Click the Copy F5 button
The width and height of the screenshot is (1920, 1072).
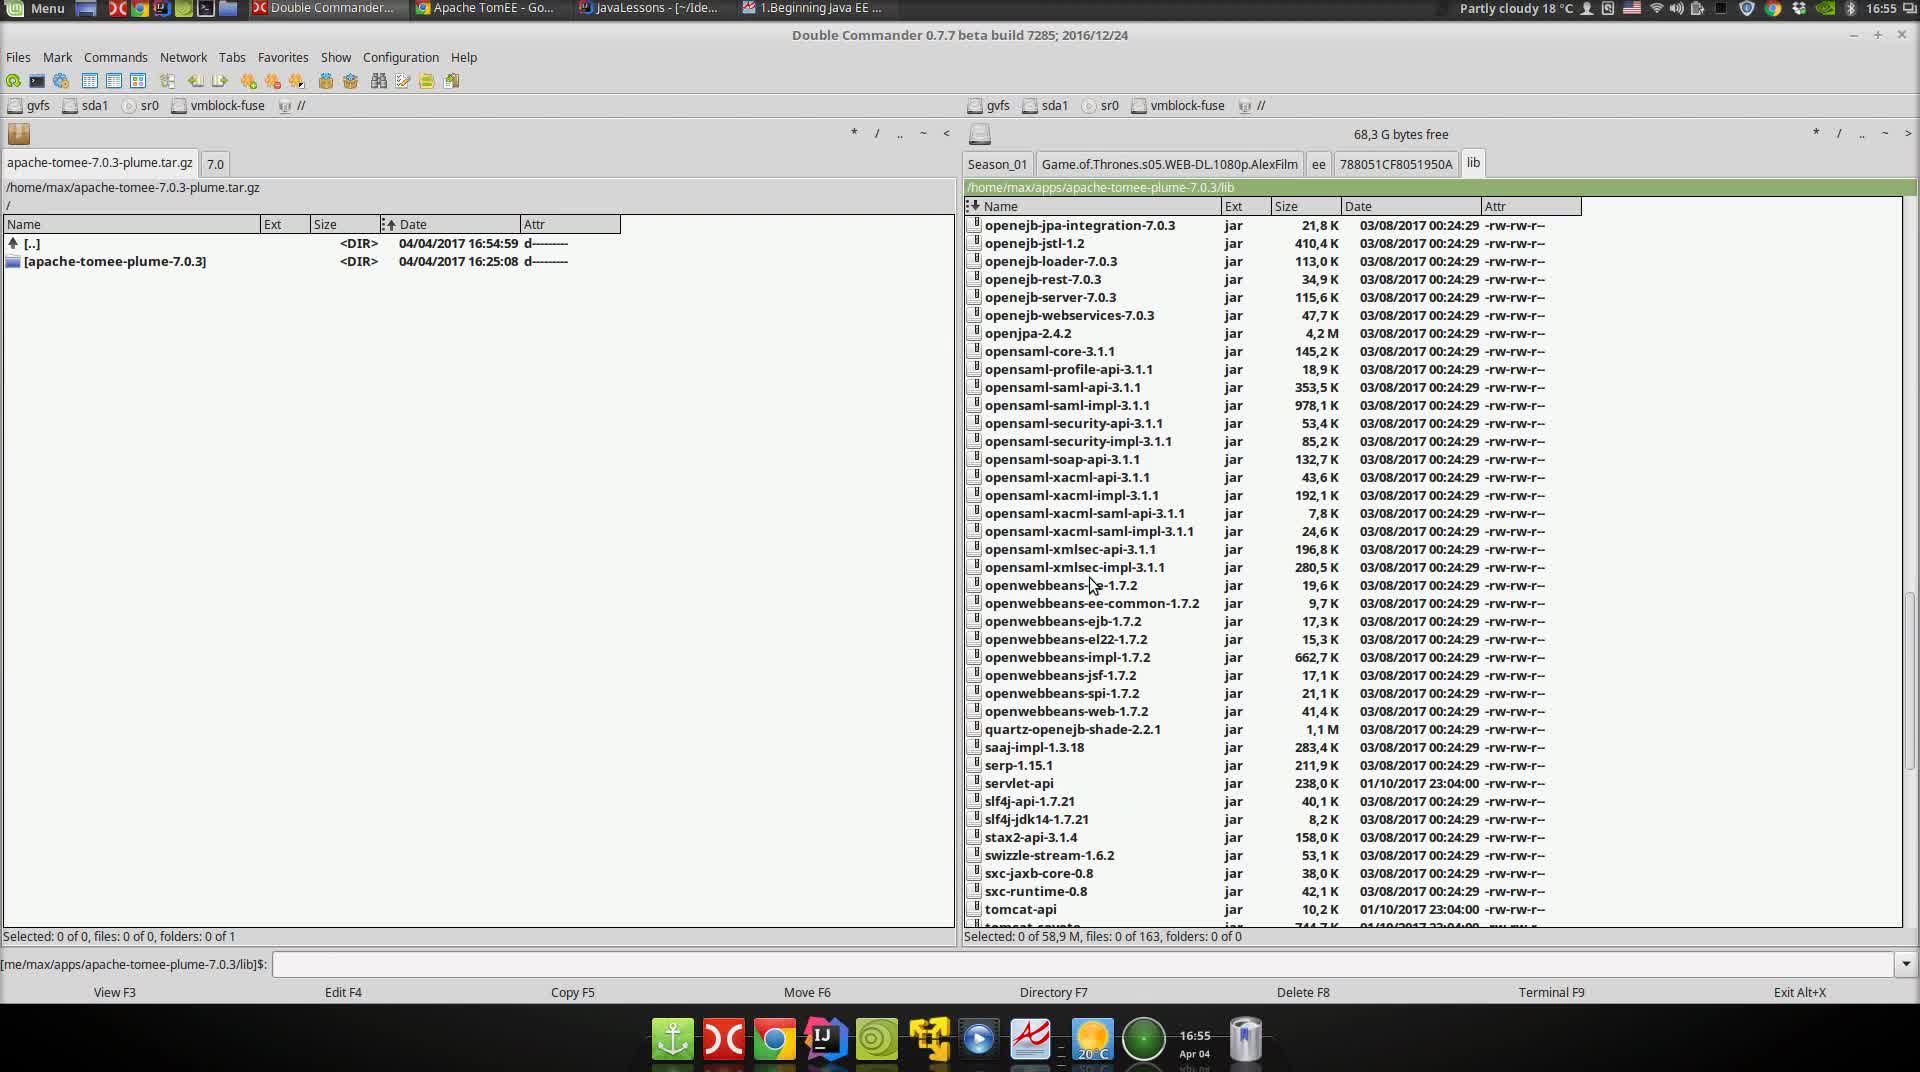tap(573, 992)
